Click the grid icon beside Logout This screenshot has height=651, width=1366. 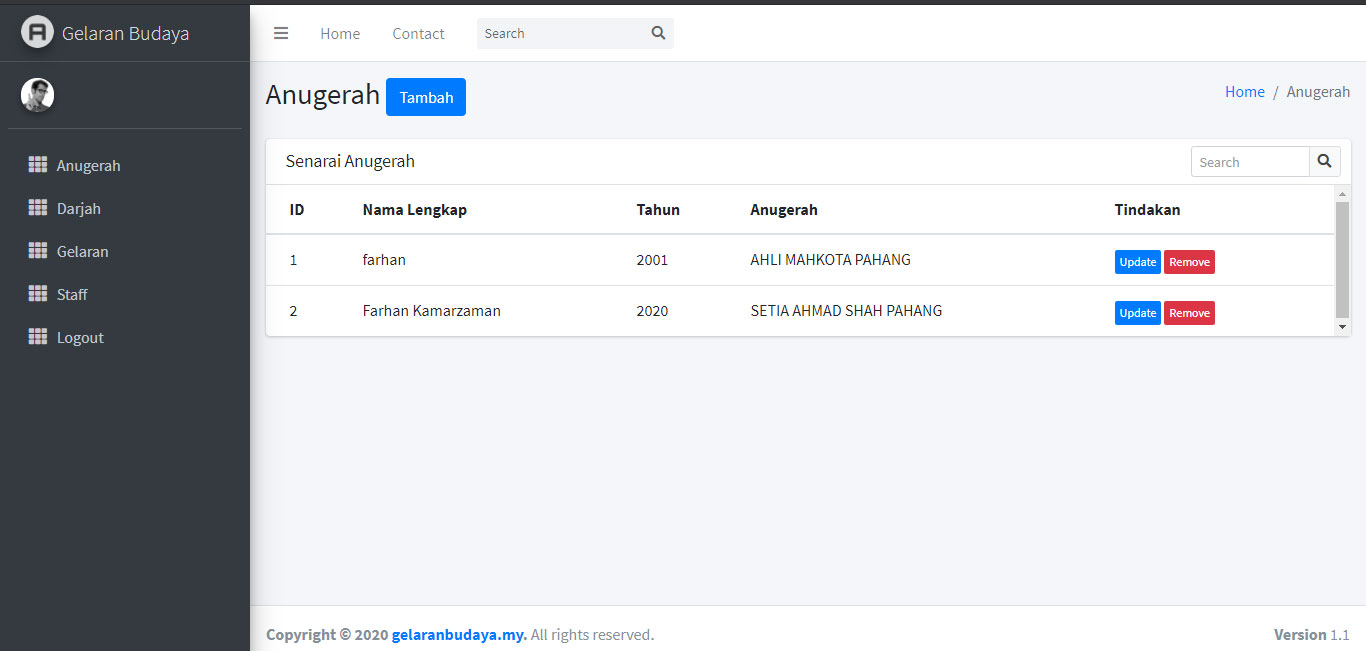click(38, 337)
